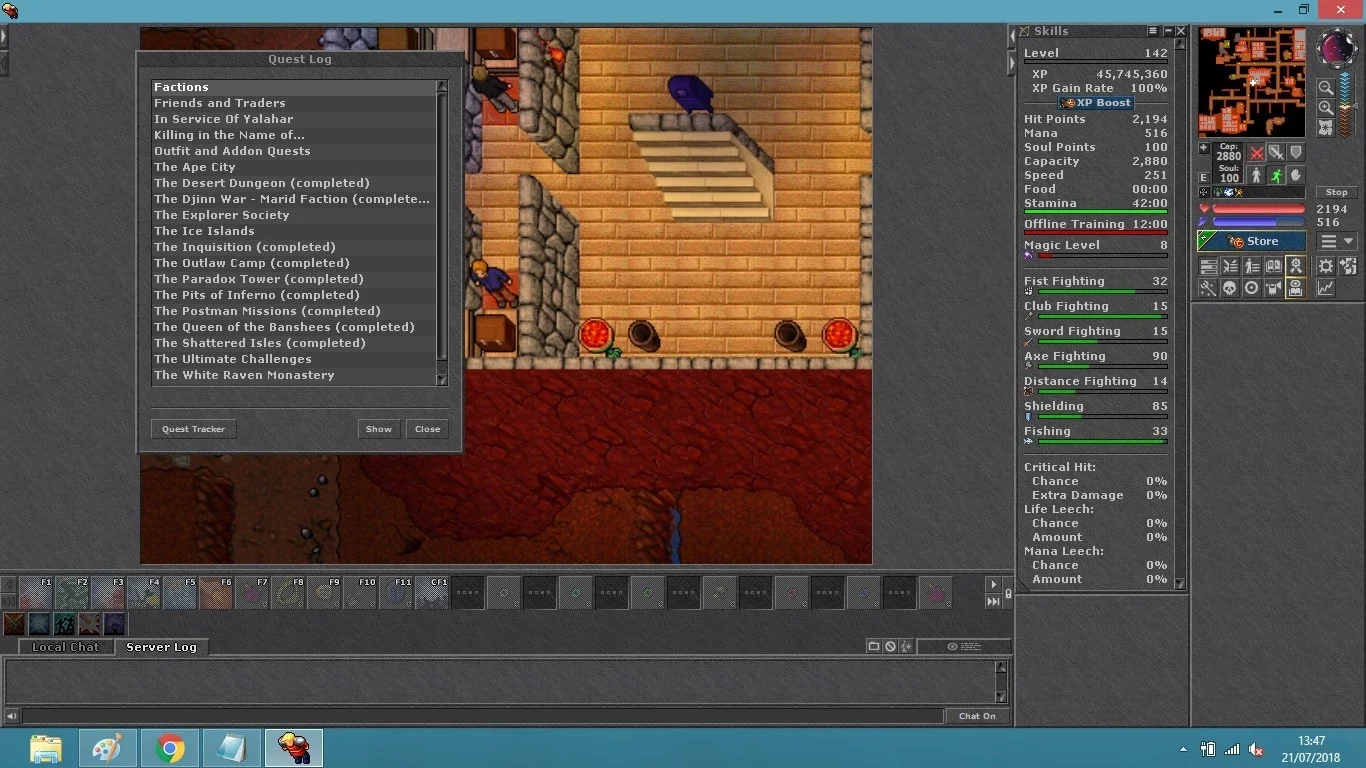The image size is (1366, 768).
Task: Open the hamburger menu dropdown beside Store
Action: [x=1337, y=241]
